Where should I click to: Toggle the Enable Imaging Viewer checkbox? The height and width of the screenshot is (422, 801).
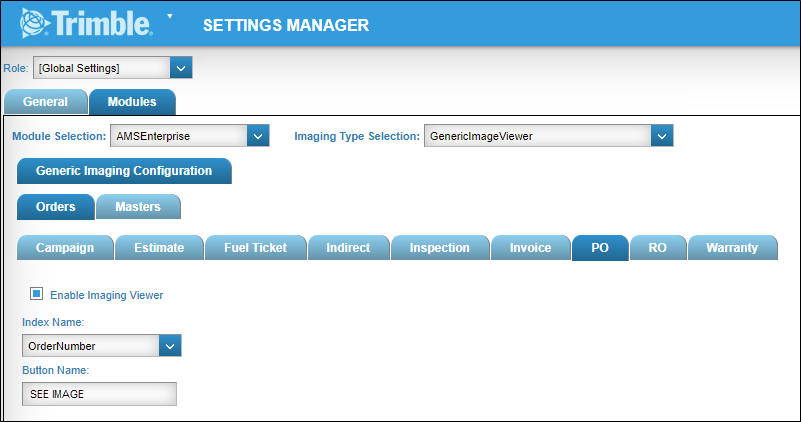click(x=37, y=295)
